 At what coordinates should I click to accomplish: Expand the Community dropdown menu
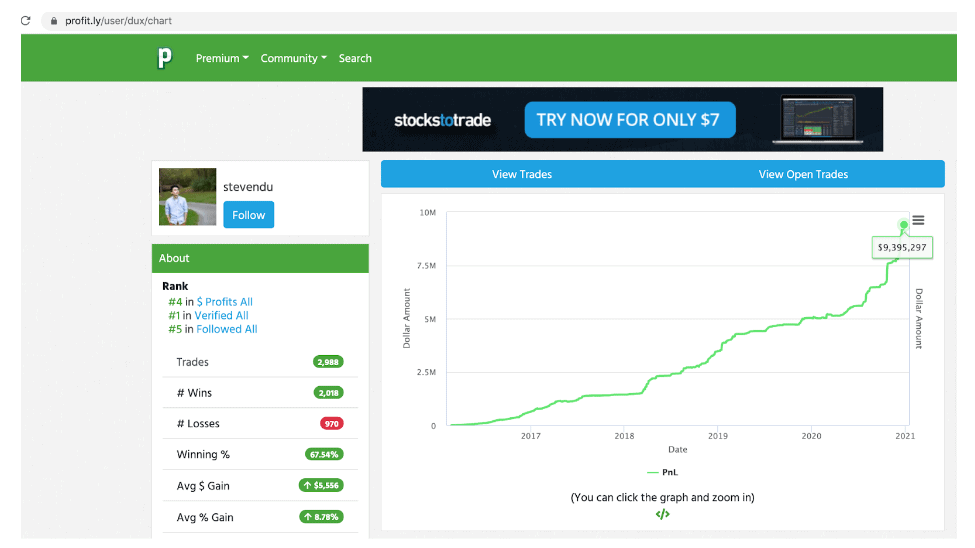293,58
